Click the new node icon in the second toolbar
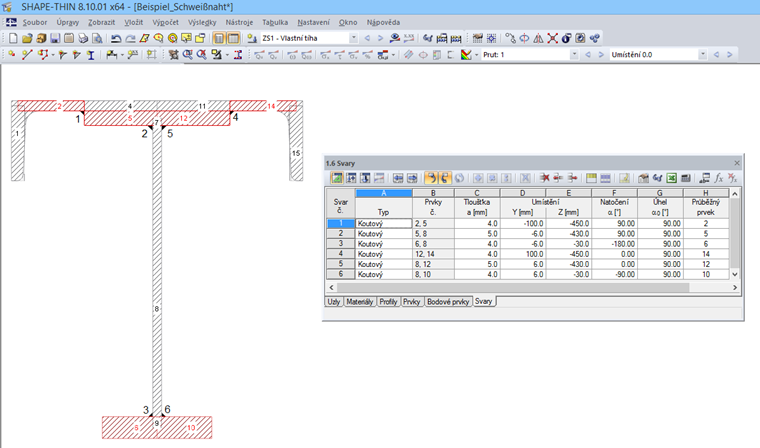 12,55
